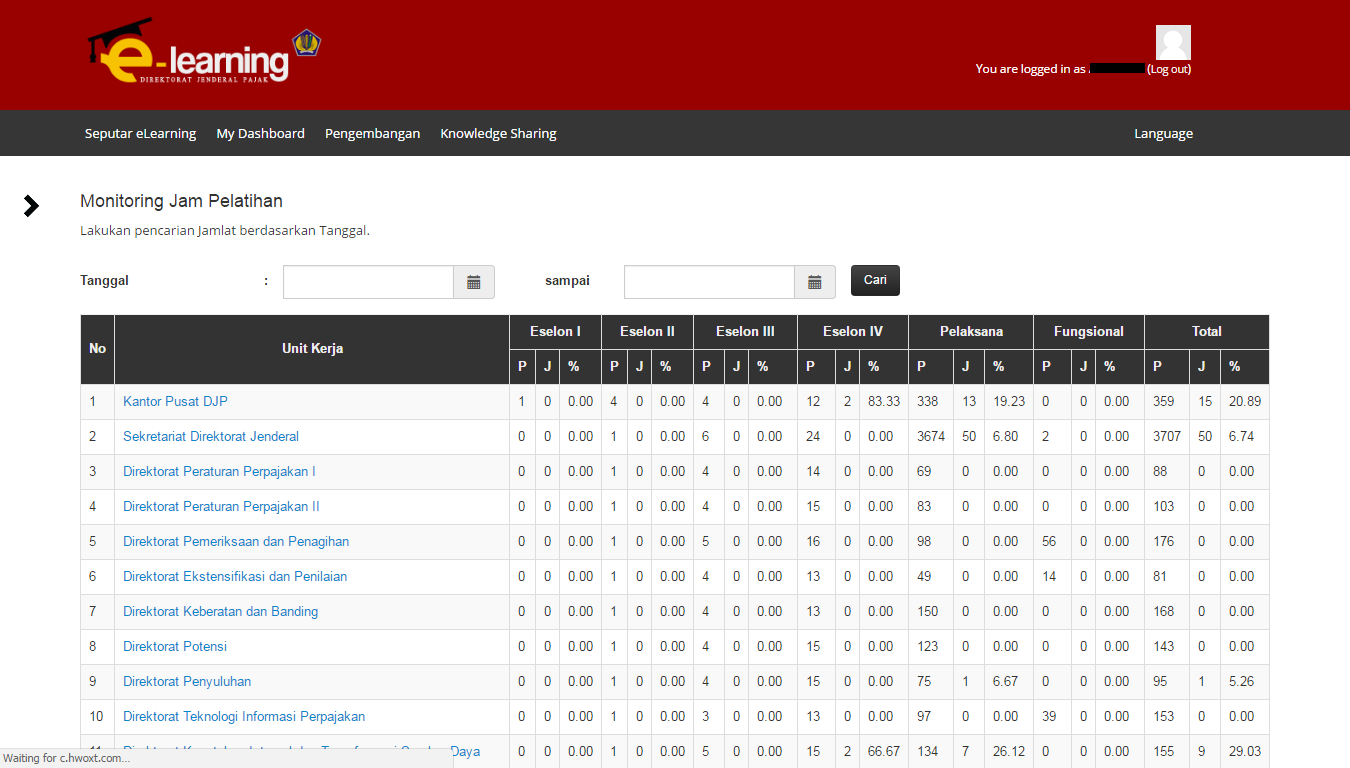Screen dimensions: 1350x768
Task: Open the Pengembangan menu
Action: (372, 133)
